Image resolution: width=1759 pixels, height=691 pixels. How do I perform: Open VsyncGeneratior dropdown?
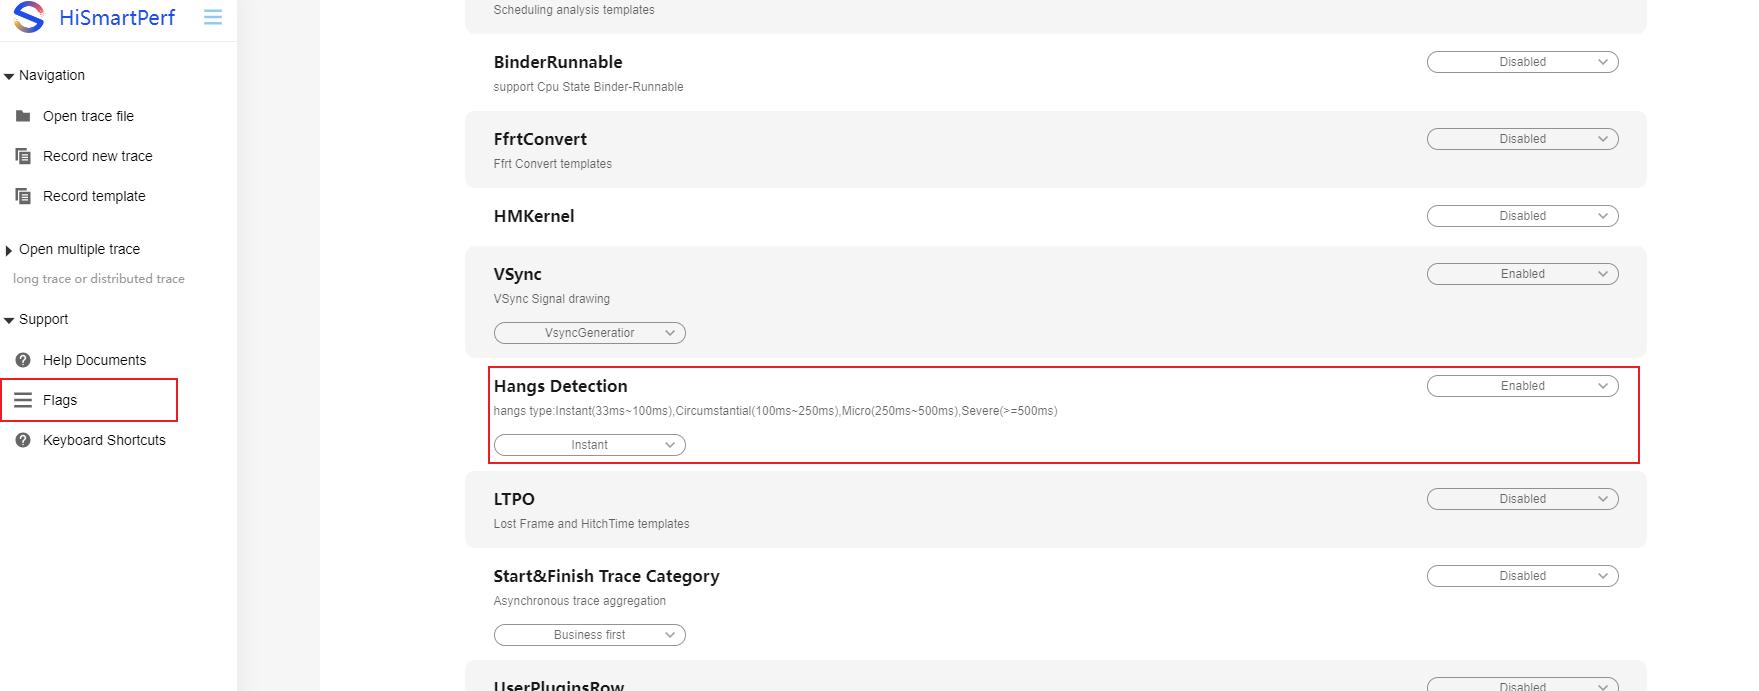click(590, 333)
